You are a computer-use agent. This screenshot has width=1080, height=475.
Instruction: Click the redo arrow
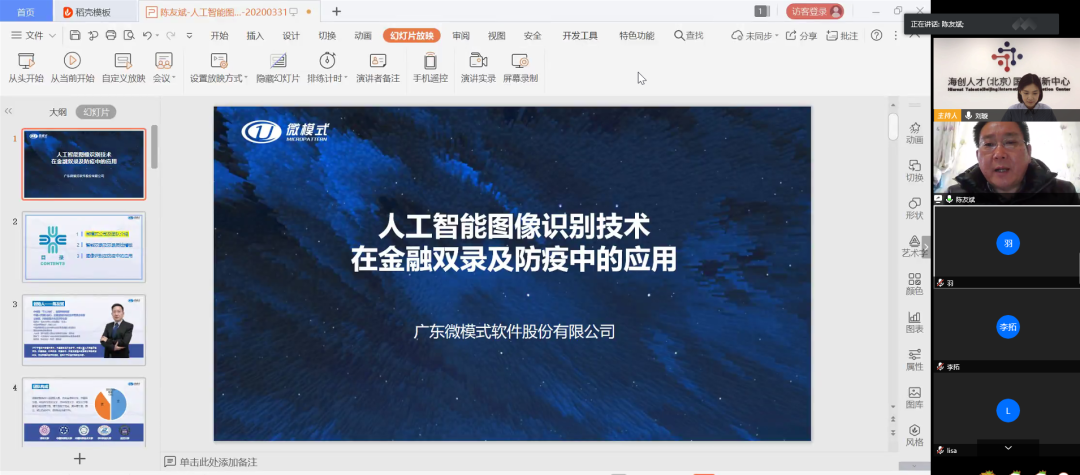(171, 35)
